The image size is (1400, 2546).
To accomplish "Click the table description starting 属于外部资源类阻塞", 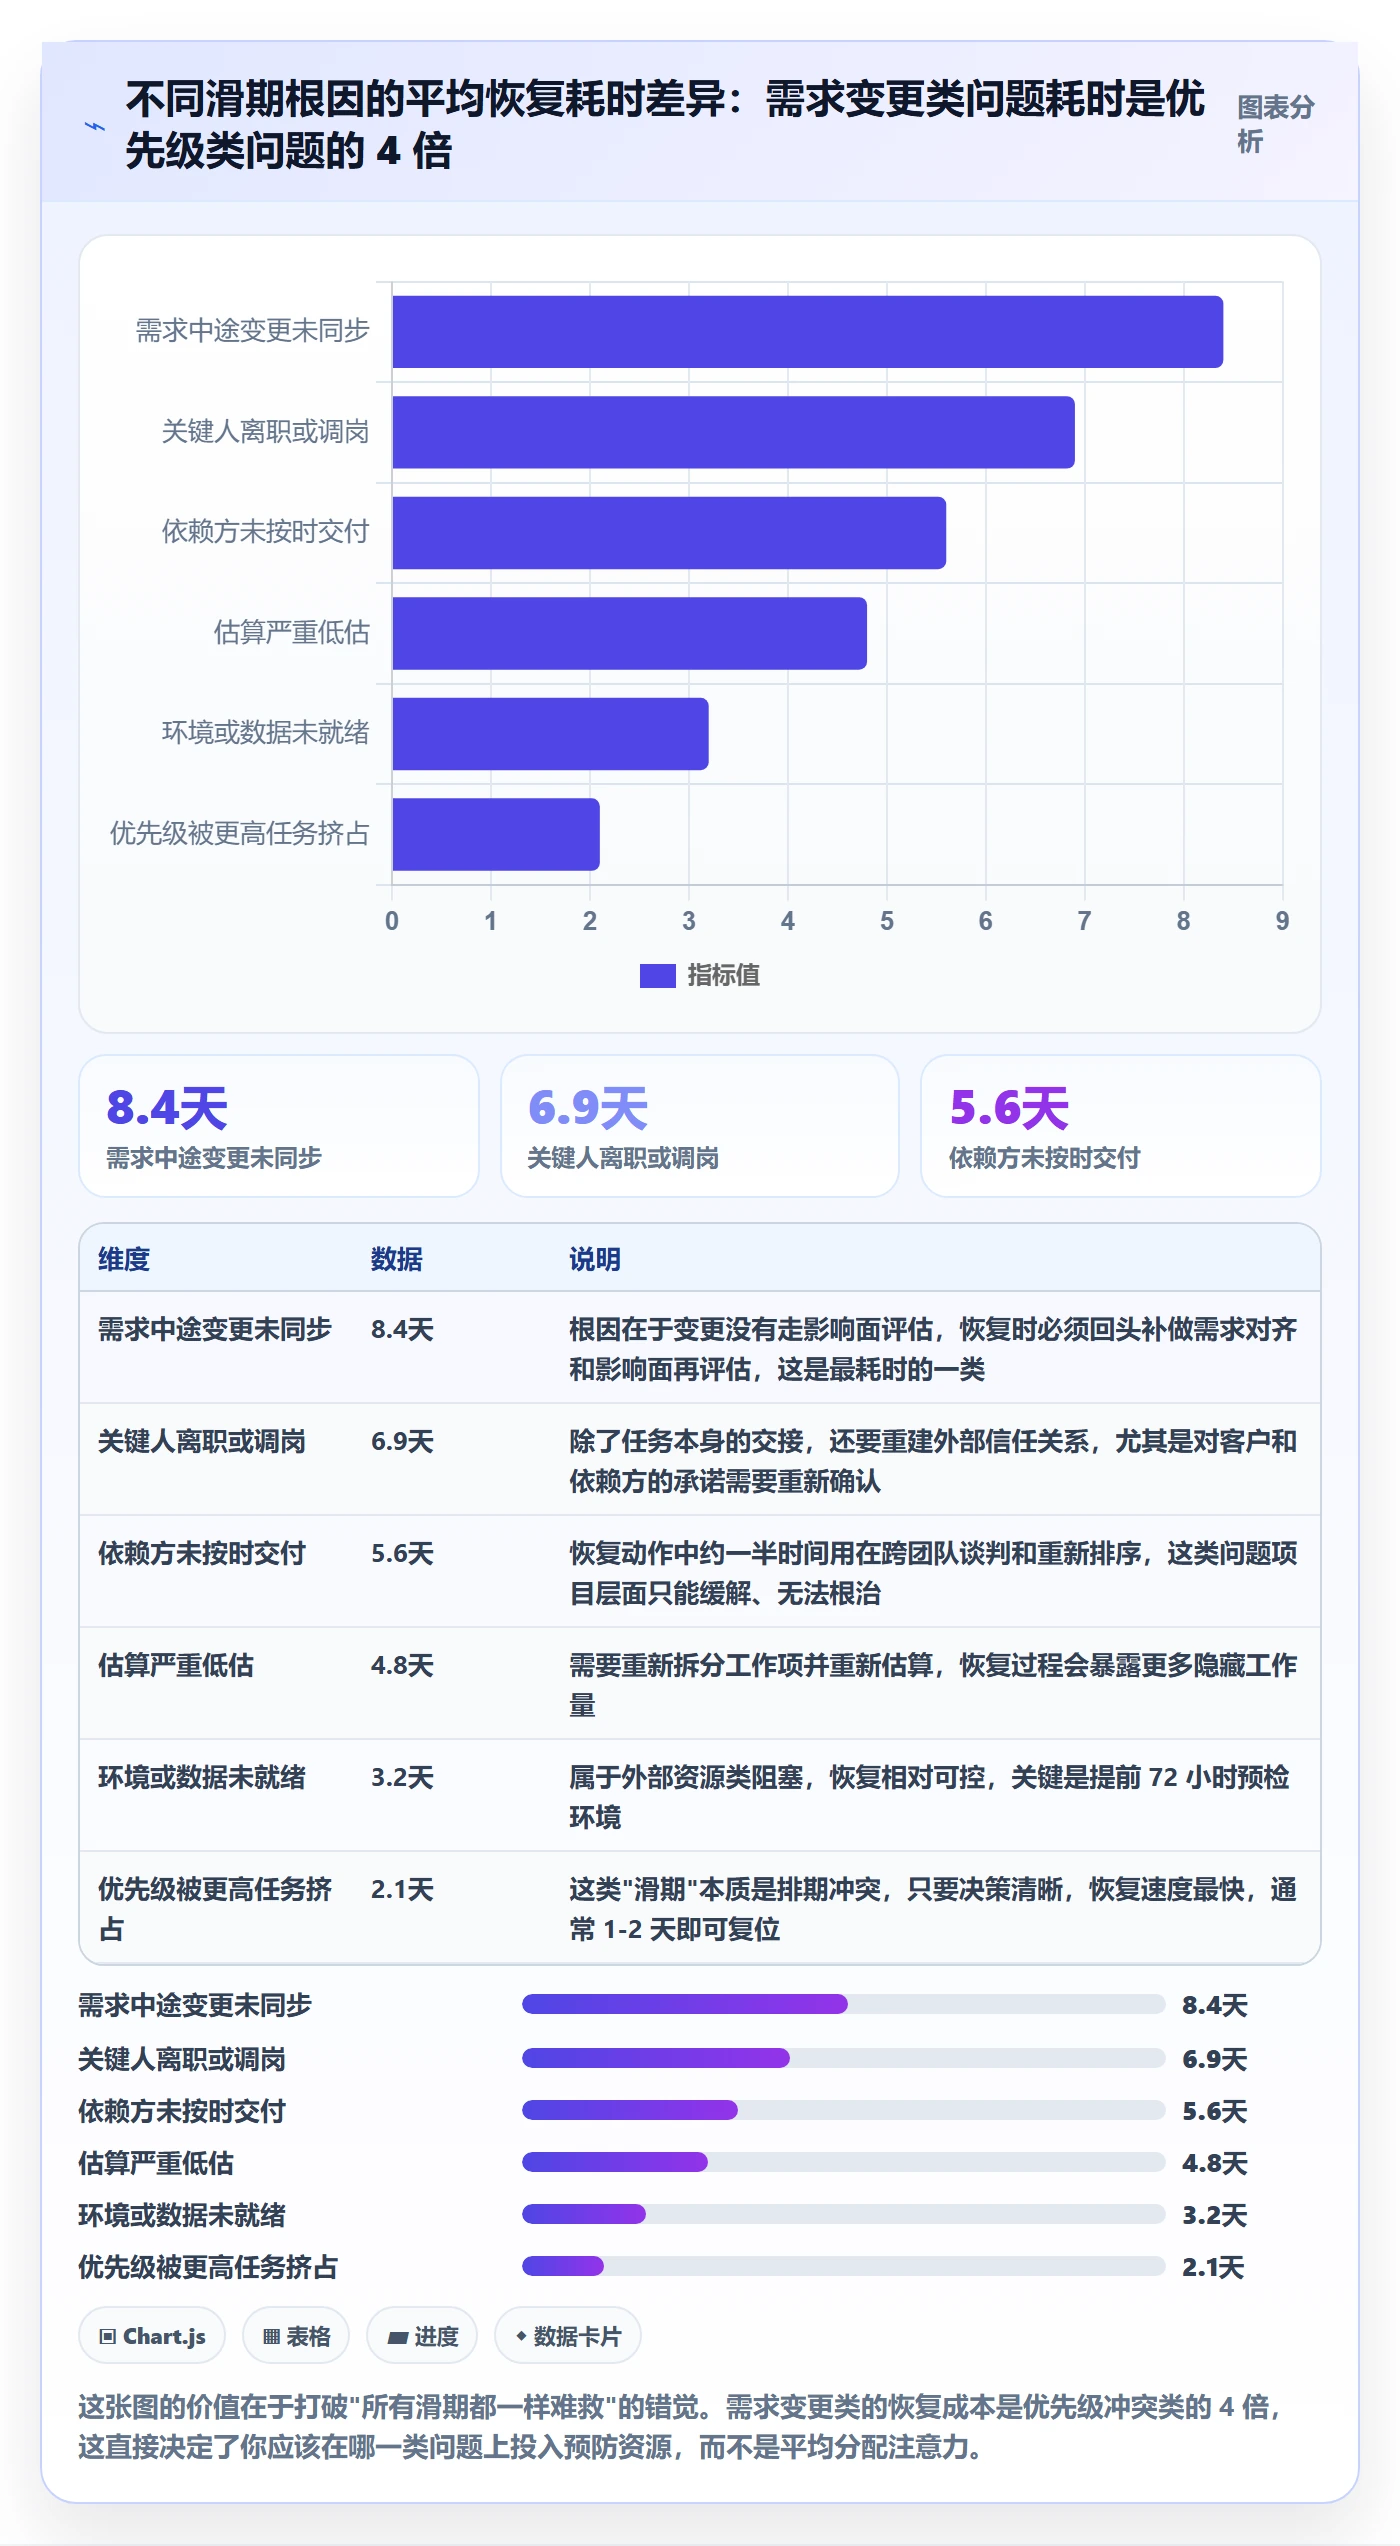I will coord(930,1797).
